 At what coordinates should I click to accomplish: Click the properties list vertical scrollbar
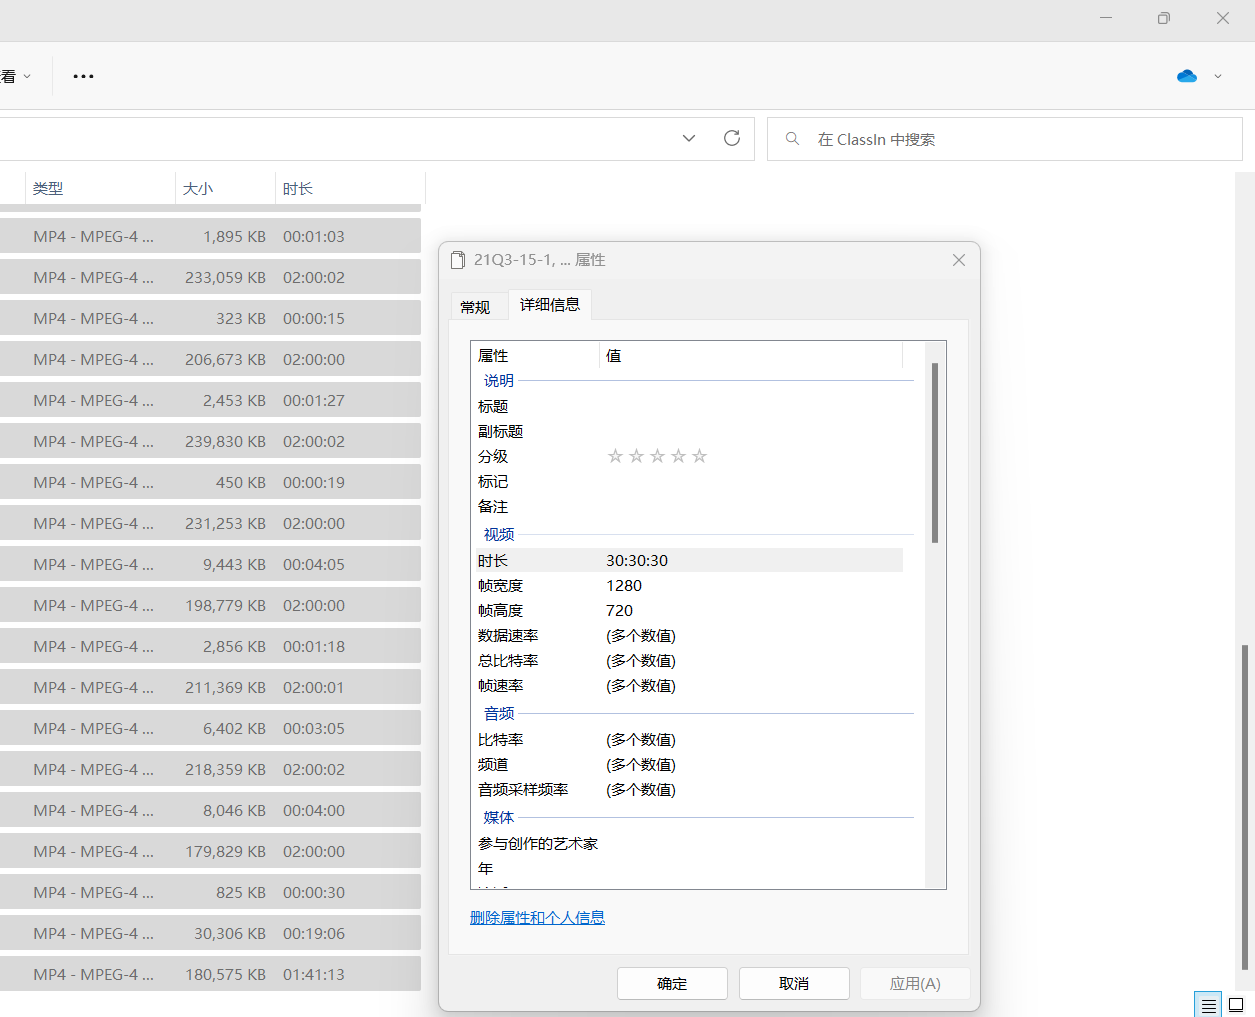(935, 452)
